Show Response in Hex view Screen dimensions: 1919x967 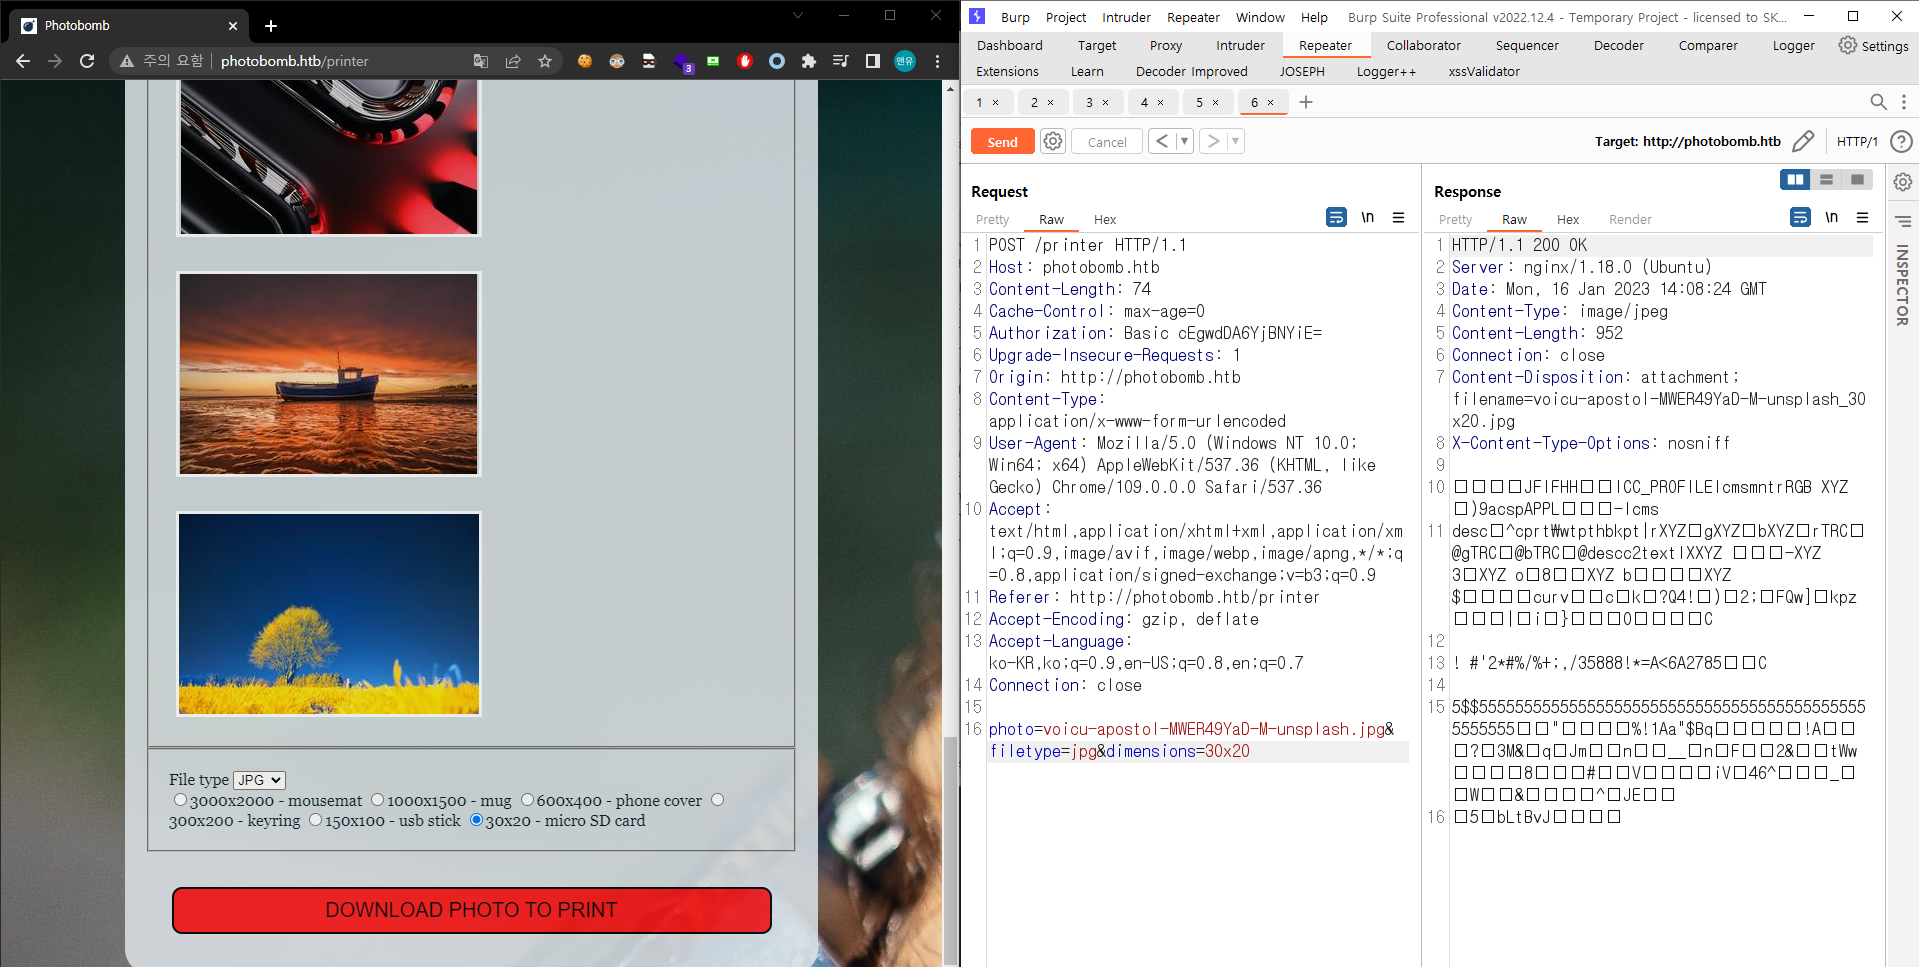click(1567, 219)
